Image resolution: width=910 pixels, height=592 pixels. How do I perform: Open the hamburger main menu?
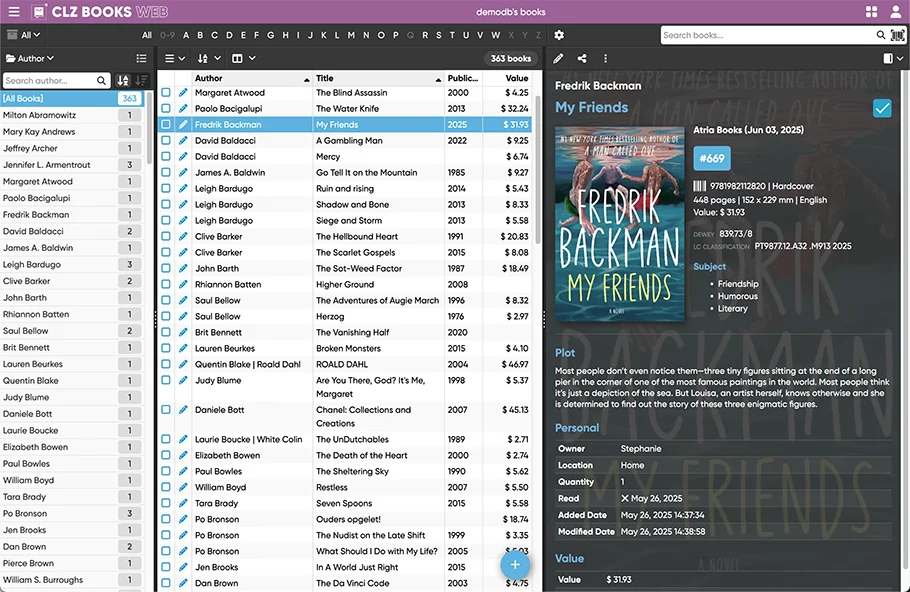[14, 12]
